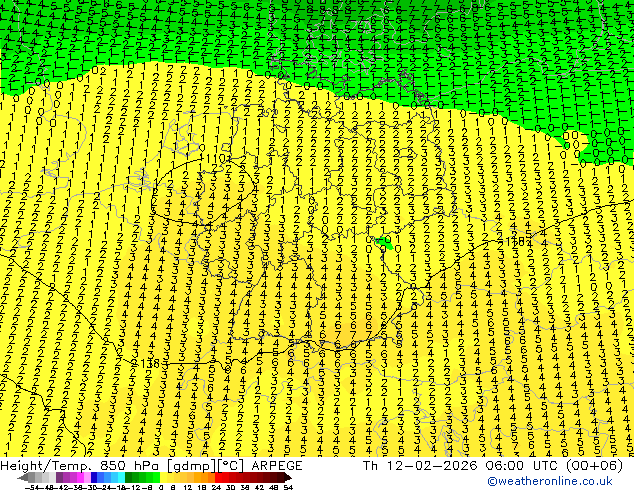Screen dimensions: 634x490
Task: Click the '[°C]' unit label
Action: pos(232,466)
